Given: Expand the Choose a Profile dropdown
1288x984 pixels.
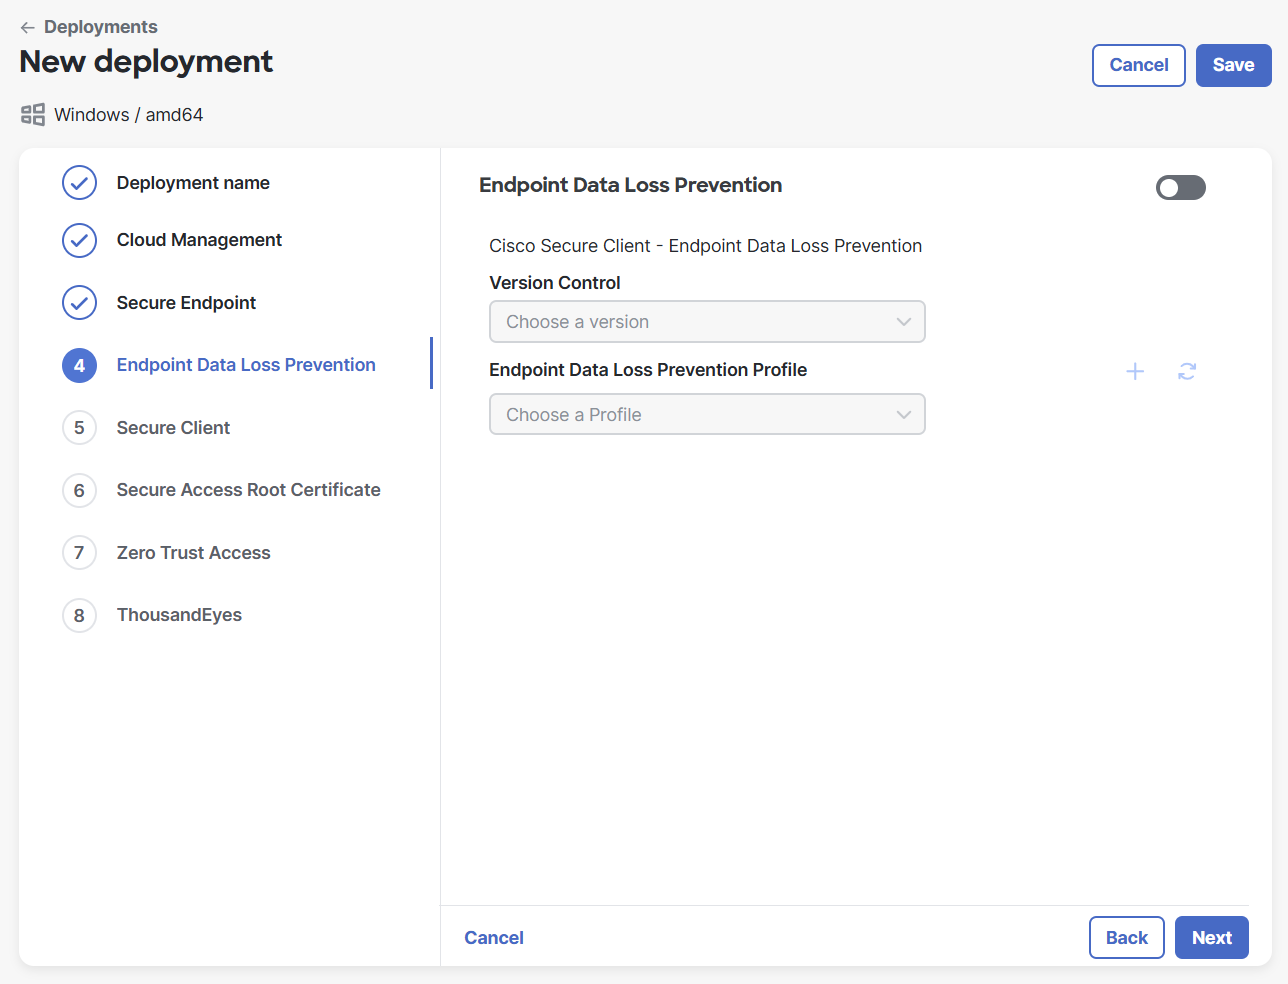Looking at the screenshot, I should (706, 415).
